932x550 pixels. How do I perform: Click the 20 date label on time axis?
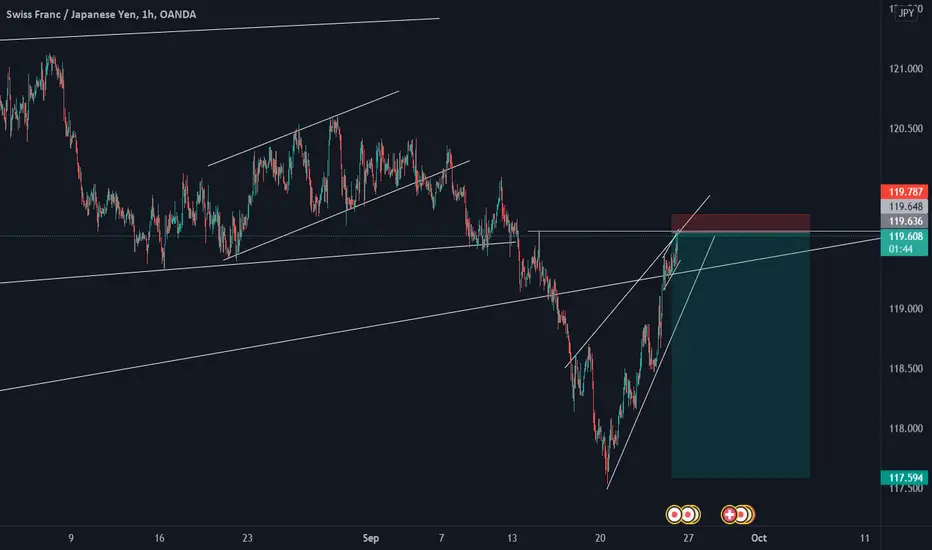tap(600, 538)
